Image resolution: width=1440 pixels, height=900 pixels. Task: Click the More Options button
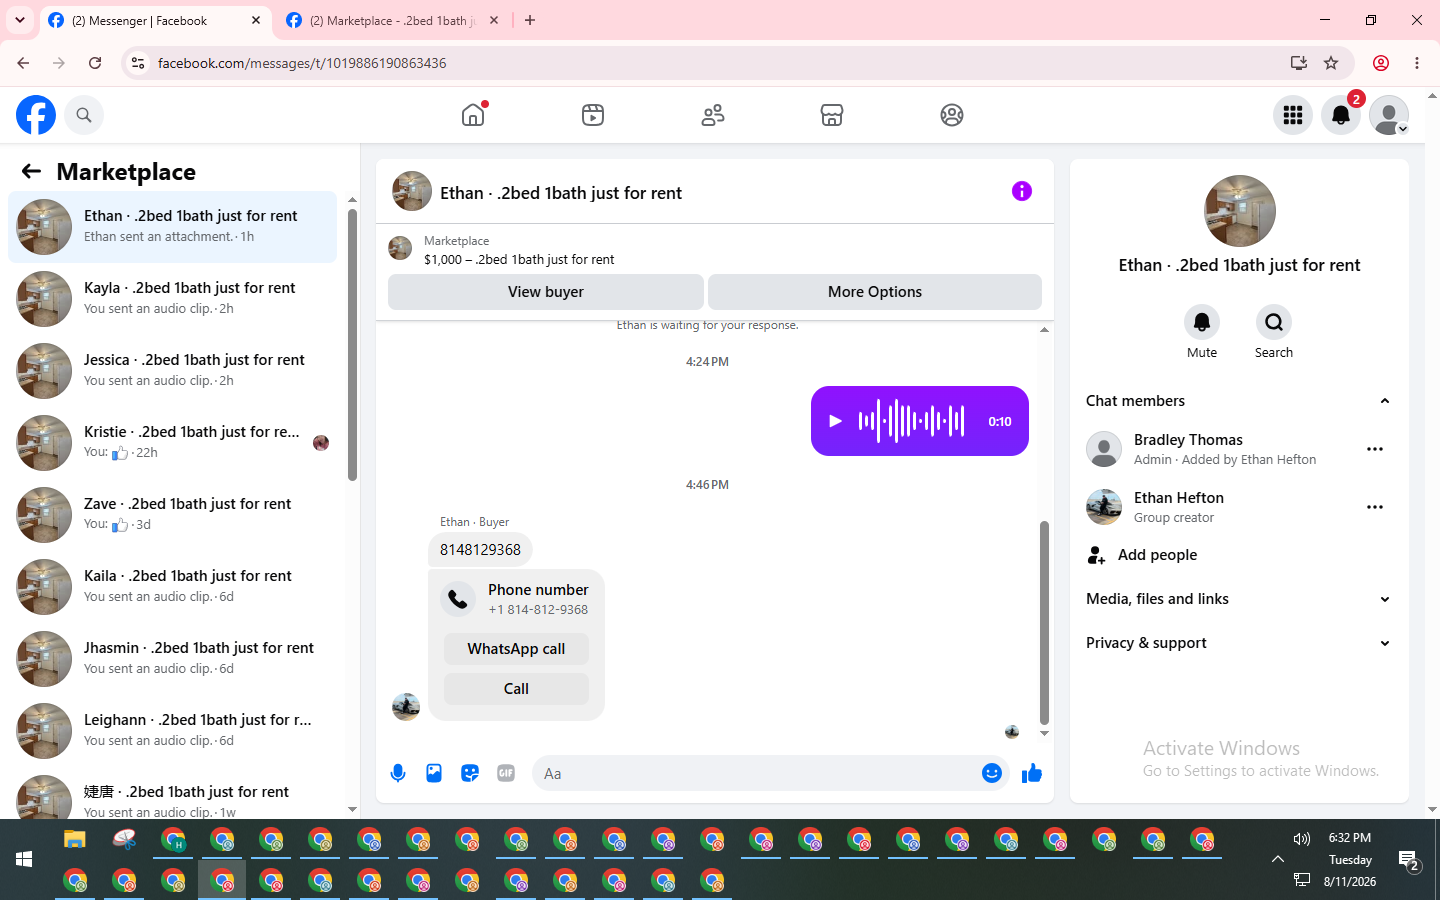[x=874, y=292]
